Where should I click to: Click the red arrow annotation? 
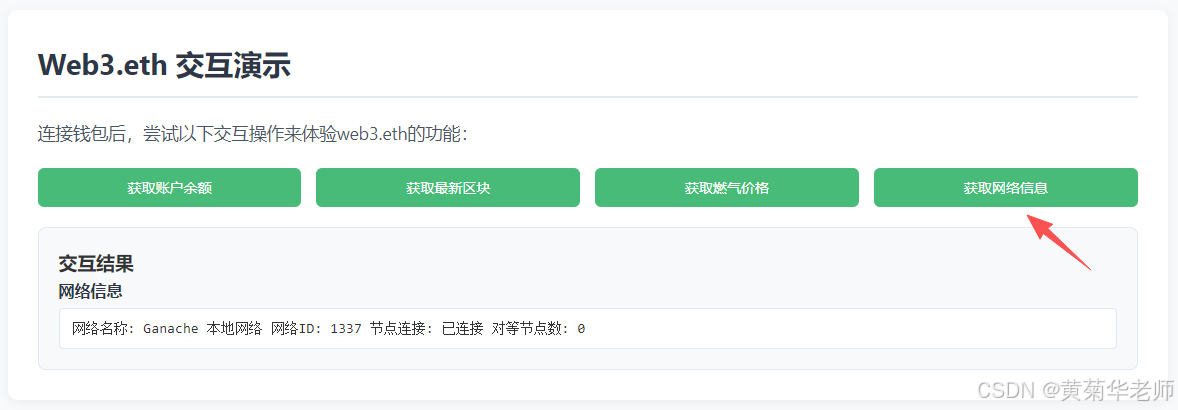tap(1058, 241)
